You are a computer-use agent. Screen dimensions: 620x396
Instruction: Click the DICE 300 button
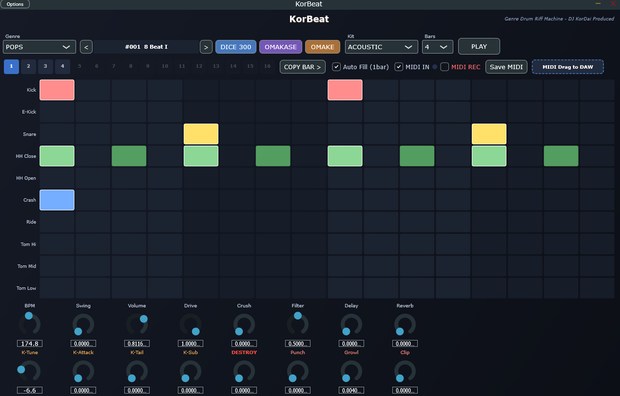pyautogui.click(x=236, y=47)
